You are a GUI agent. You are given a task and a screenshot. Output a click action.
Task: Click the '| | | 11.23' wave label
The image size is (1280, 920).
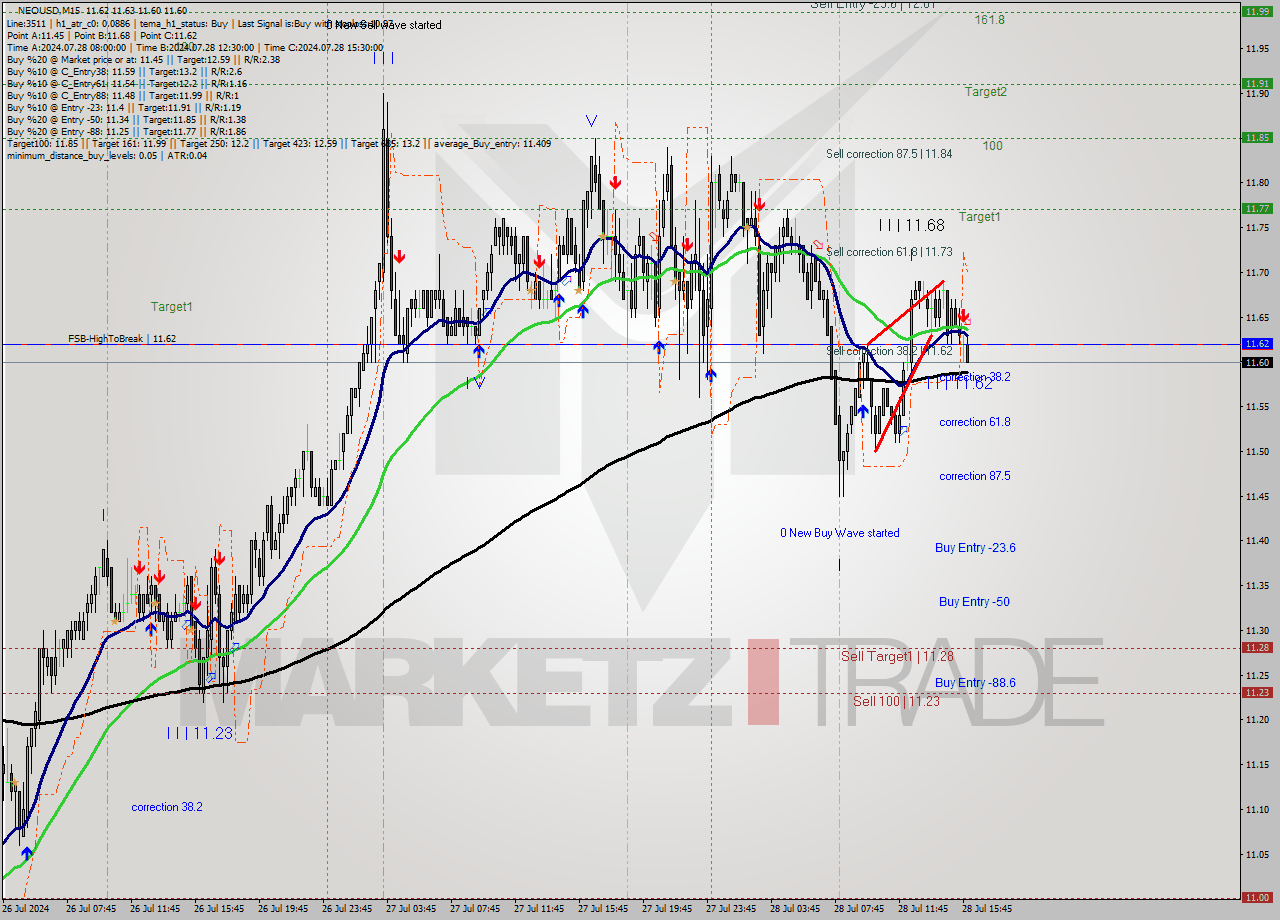tap(200, 733)
